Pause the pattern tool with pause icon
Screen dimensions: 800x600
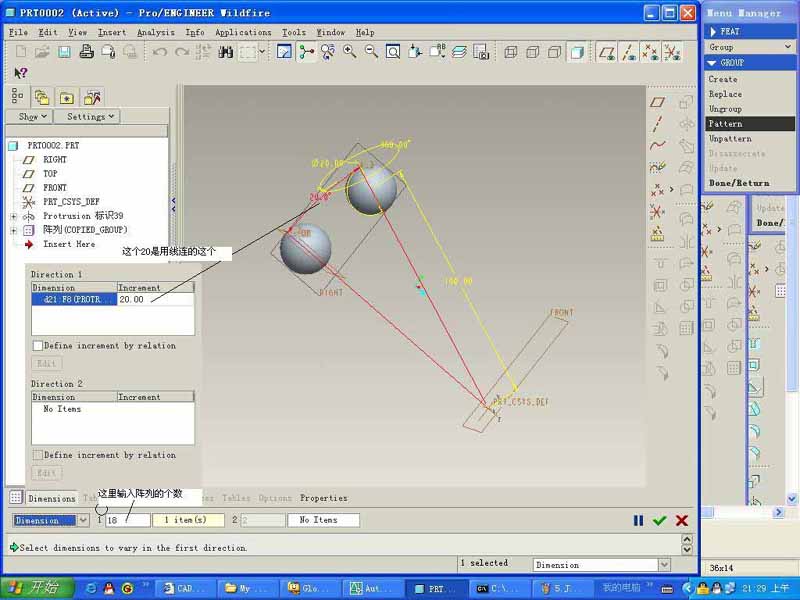[x=638, y=520]
